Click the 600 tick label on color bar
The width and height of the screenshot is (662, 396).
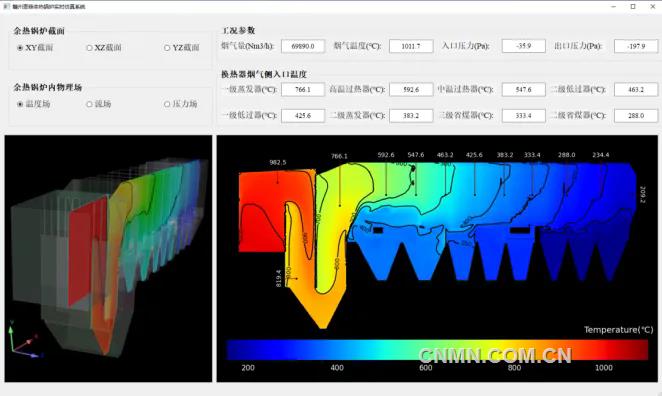[x=426, y=368]
